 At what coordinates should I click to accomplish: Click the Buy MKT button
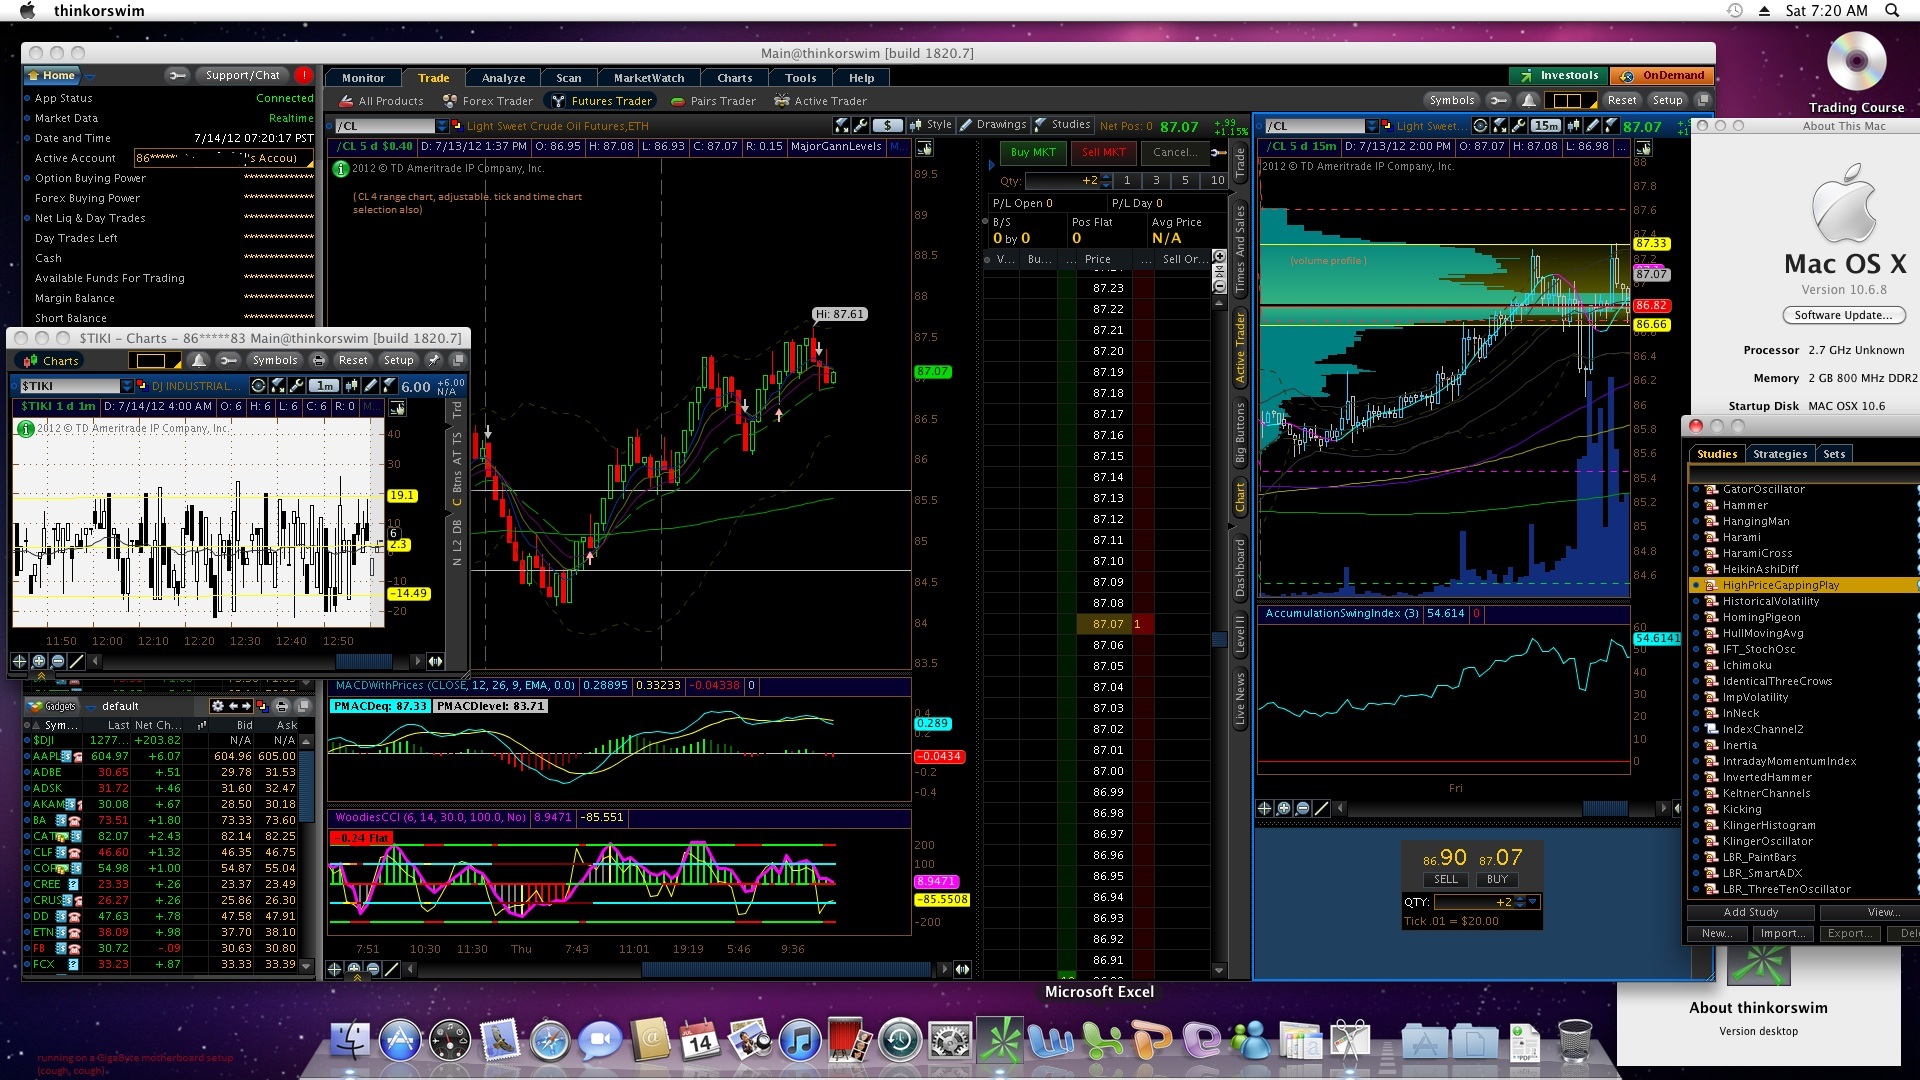pos(1033,152)
